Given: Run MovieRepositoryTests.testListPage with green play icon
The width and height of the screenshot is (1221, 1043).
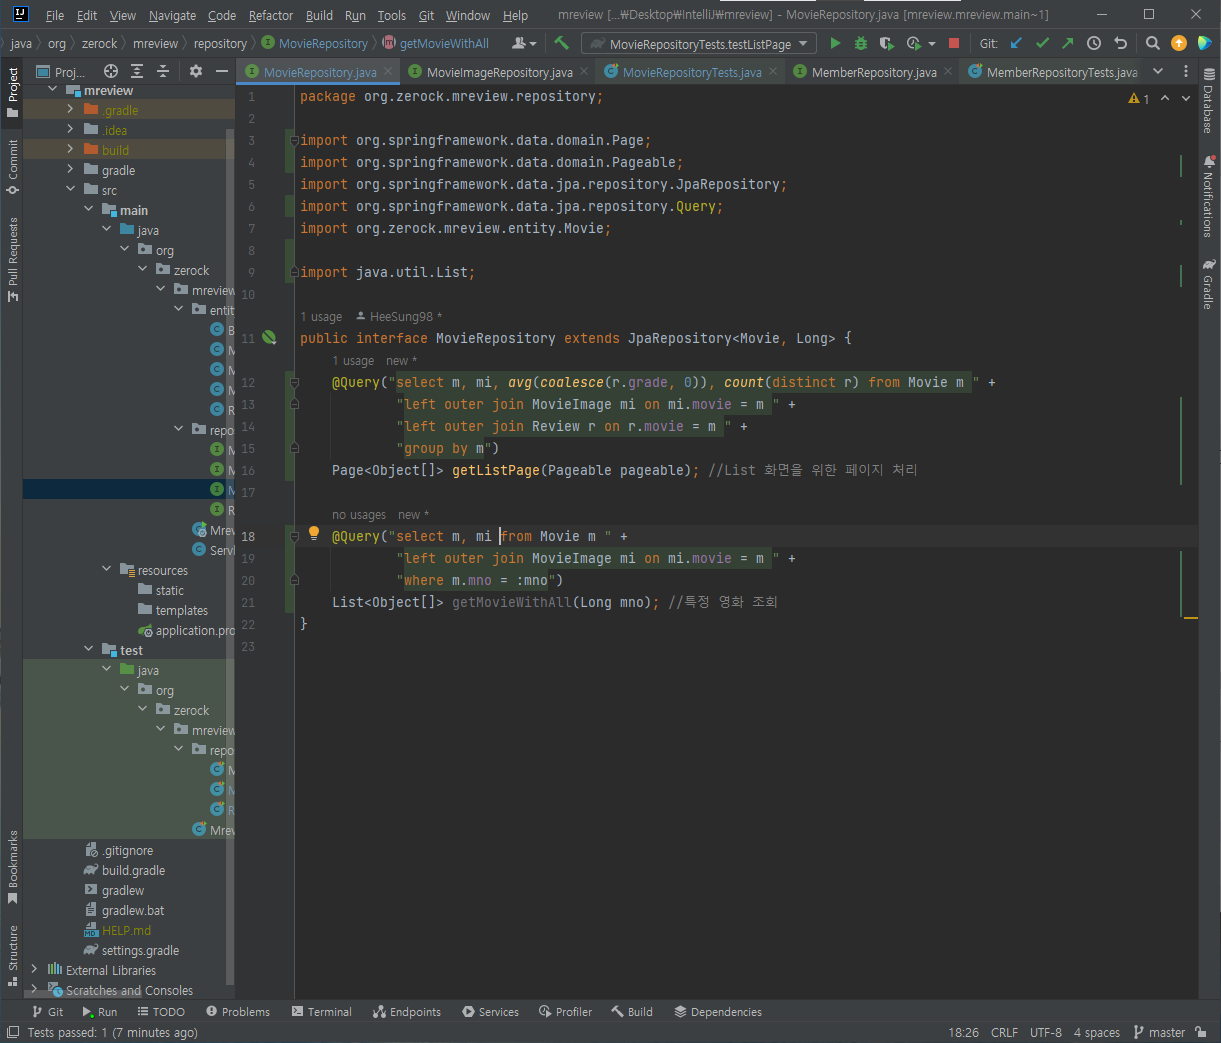Looking at the screenshot, I should coord(835,43).
